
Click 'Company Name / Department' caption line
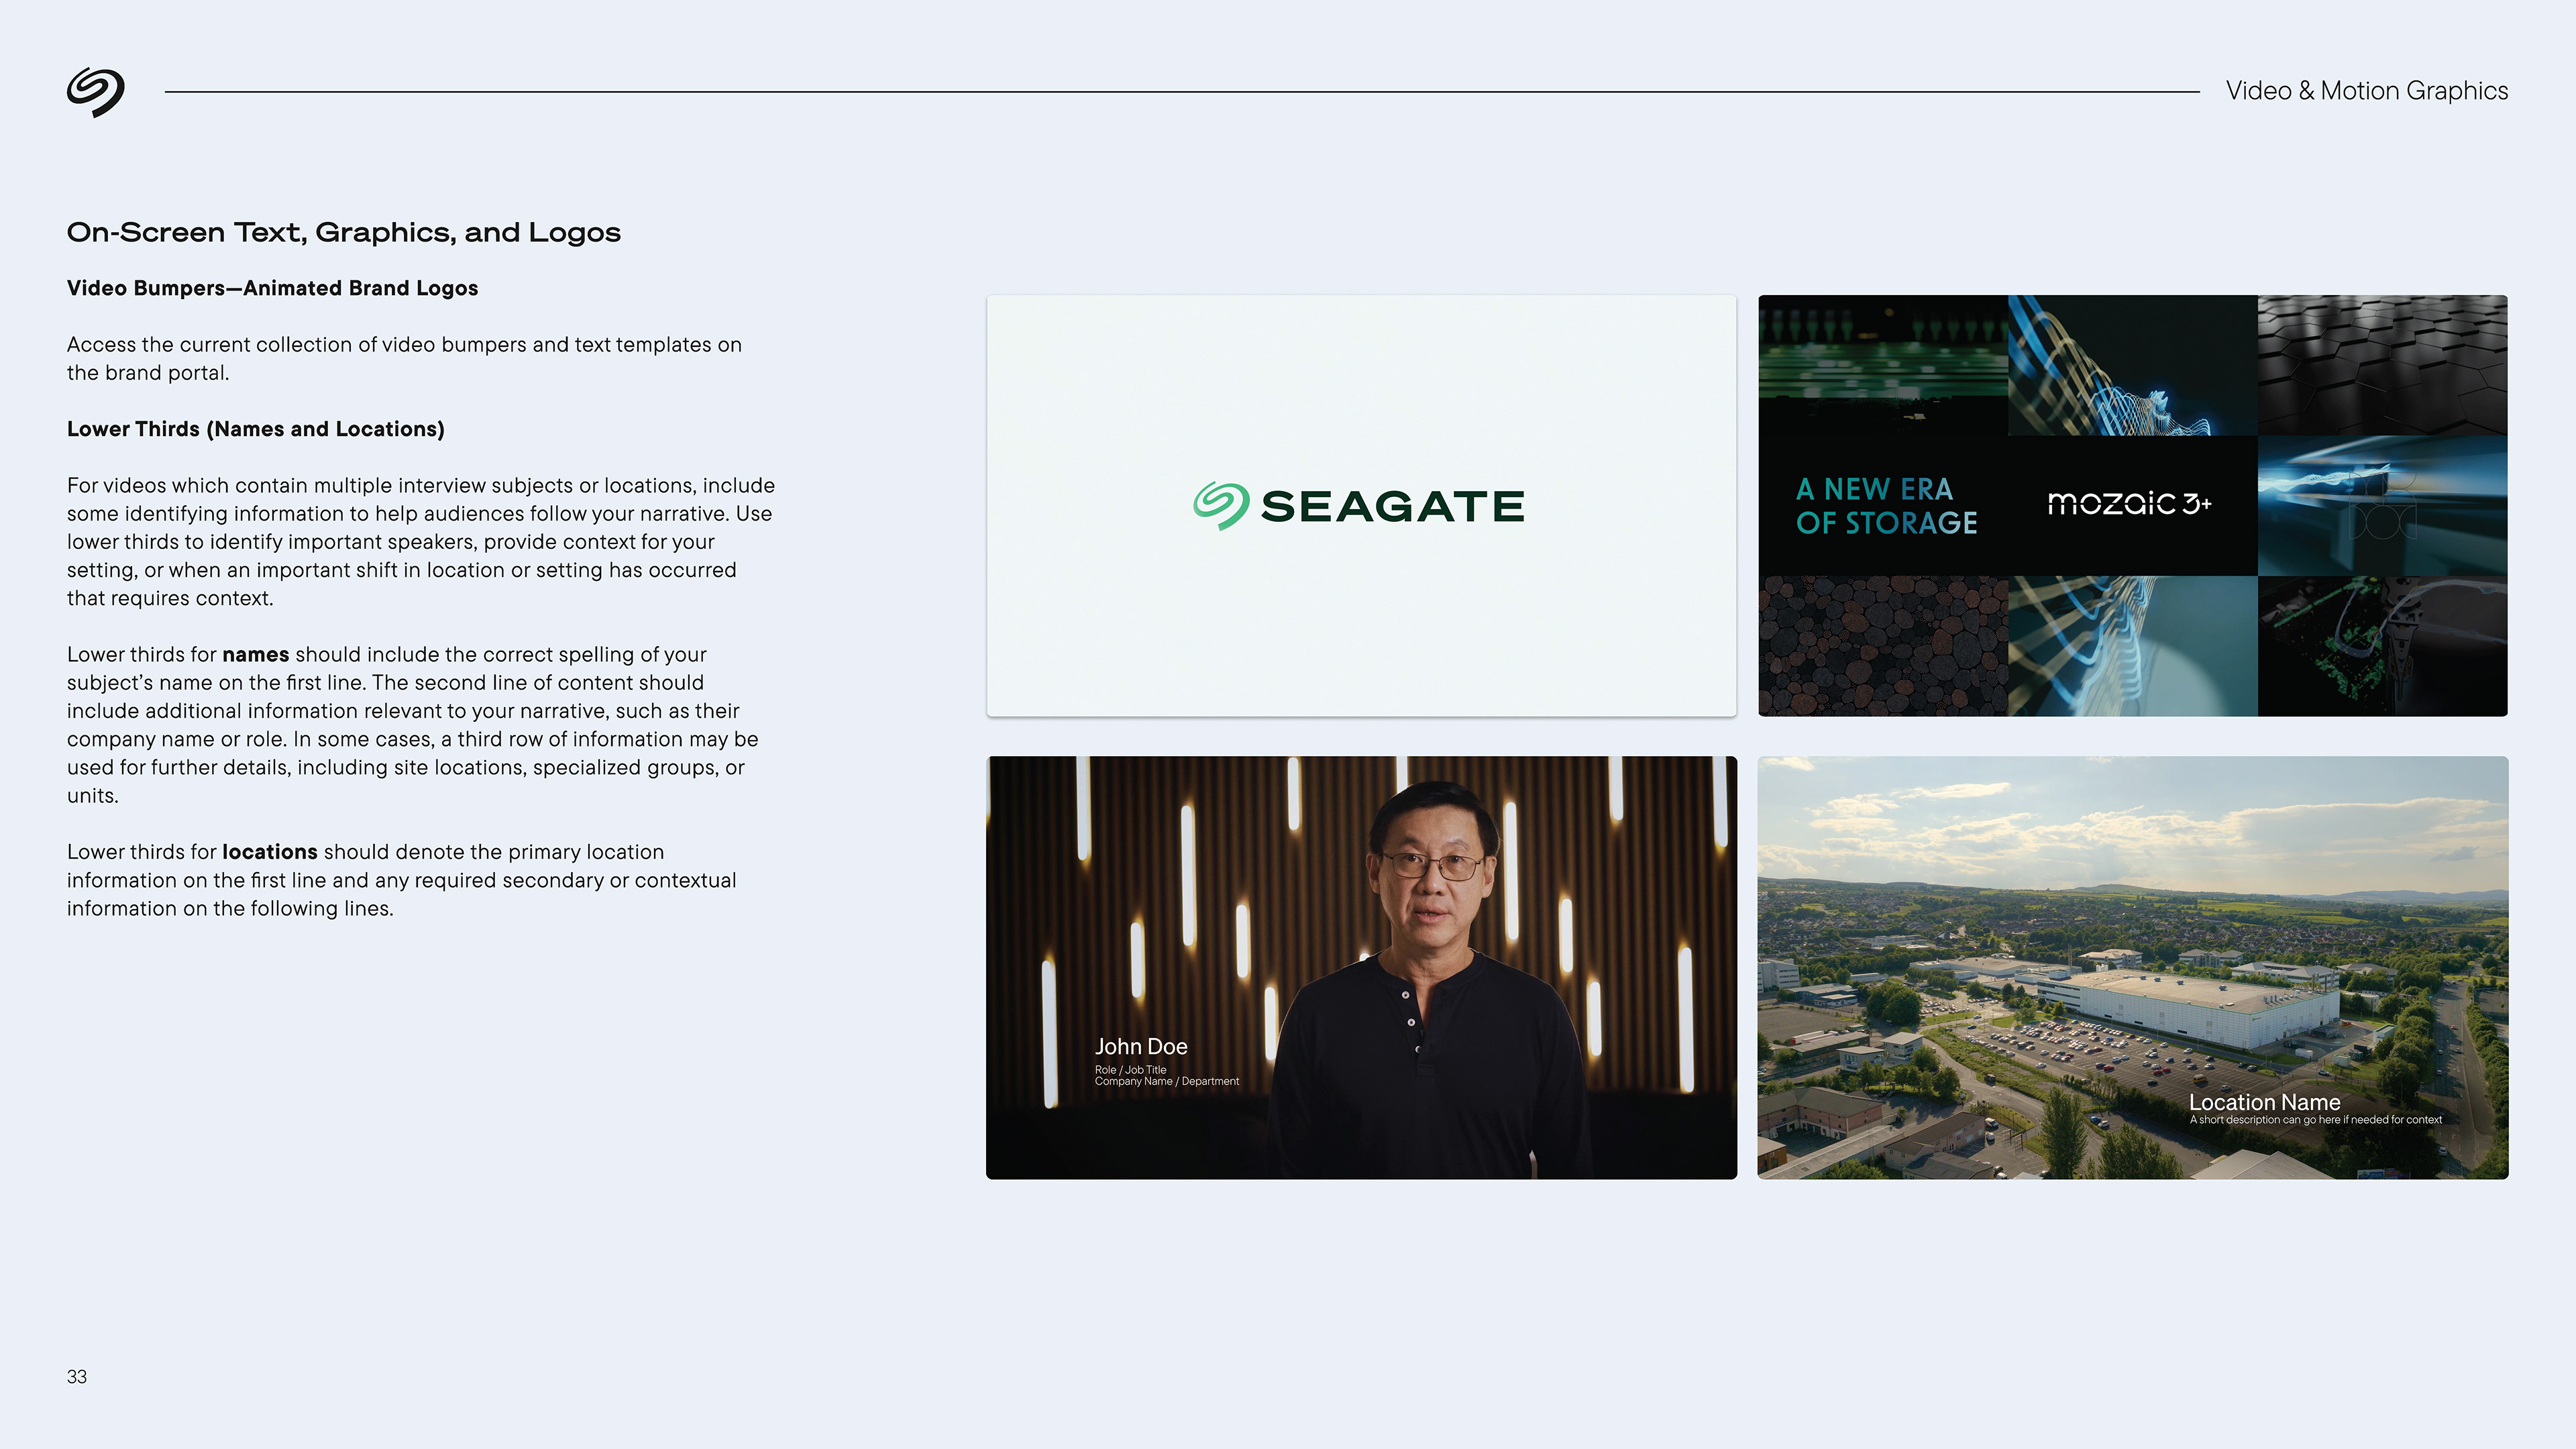(x=1166, y=1082)
